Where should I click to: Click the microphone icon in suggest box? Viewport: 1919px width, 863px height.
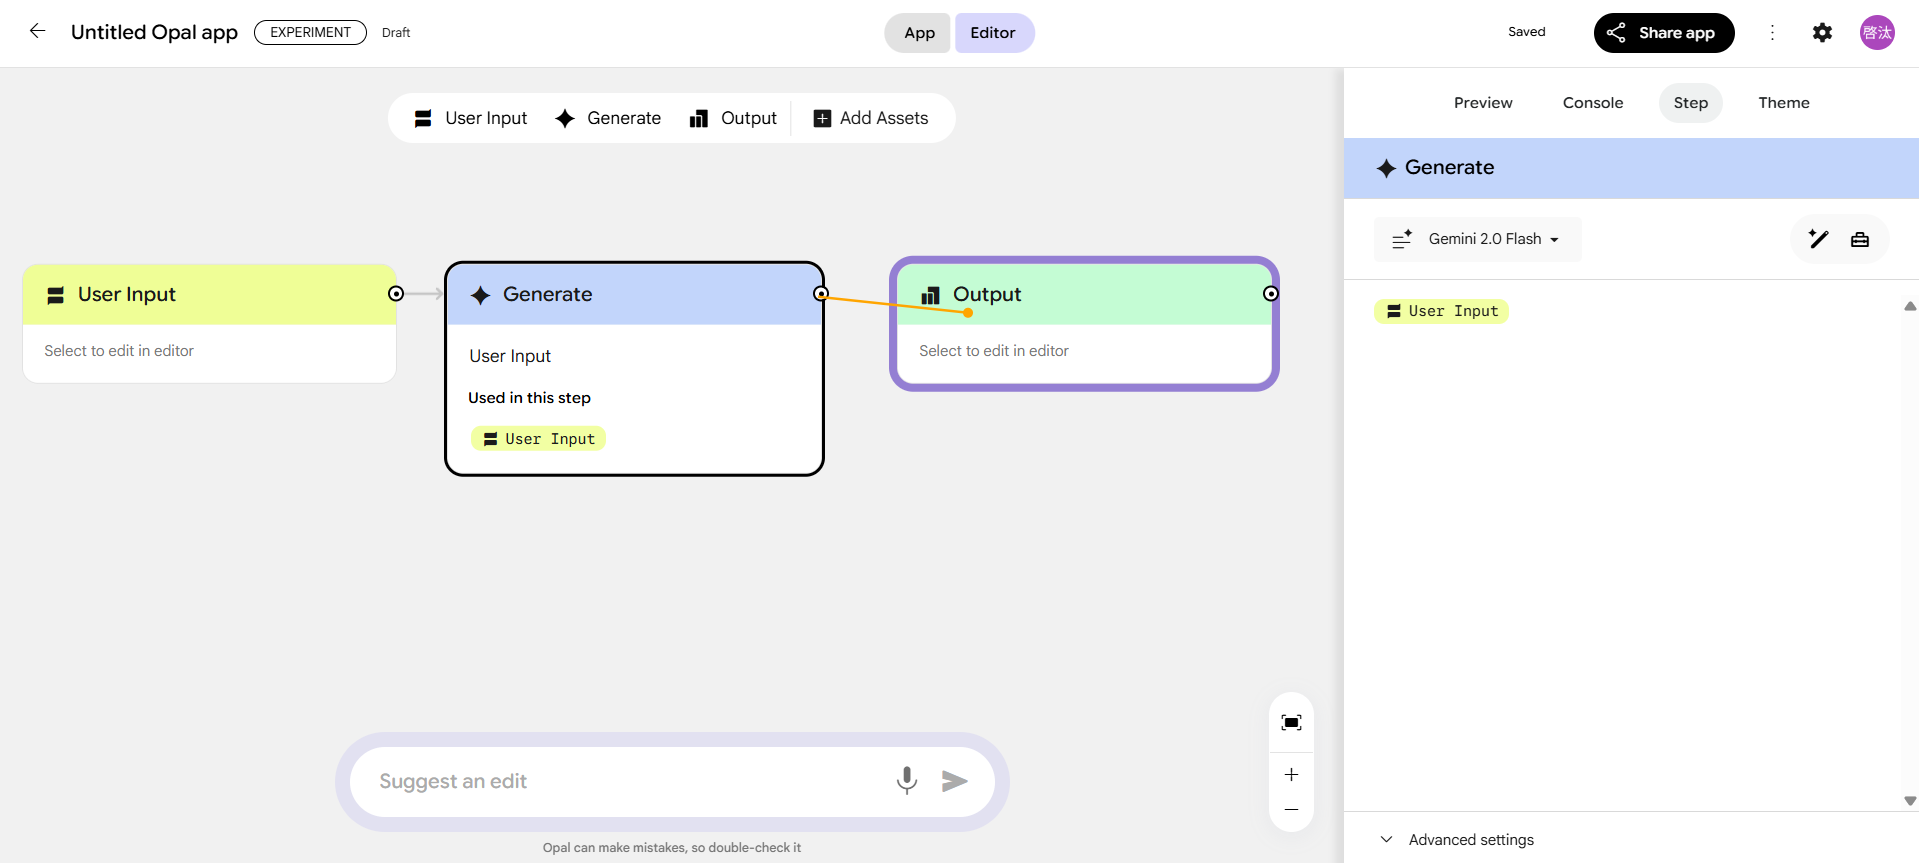click(x=906, y=780)
